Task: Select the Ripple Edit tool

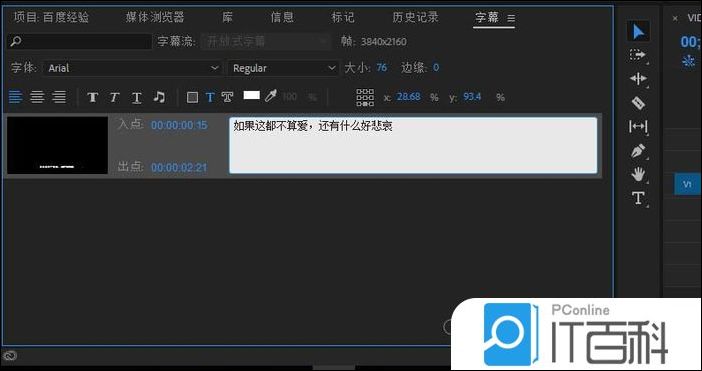Action: 638,79
